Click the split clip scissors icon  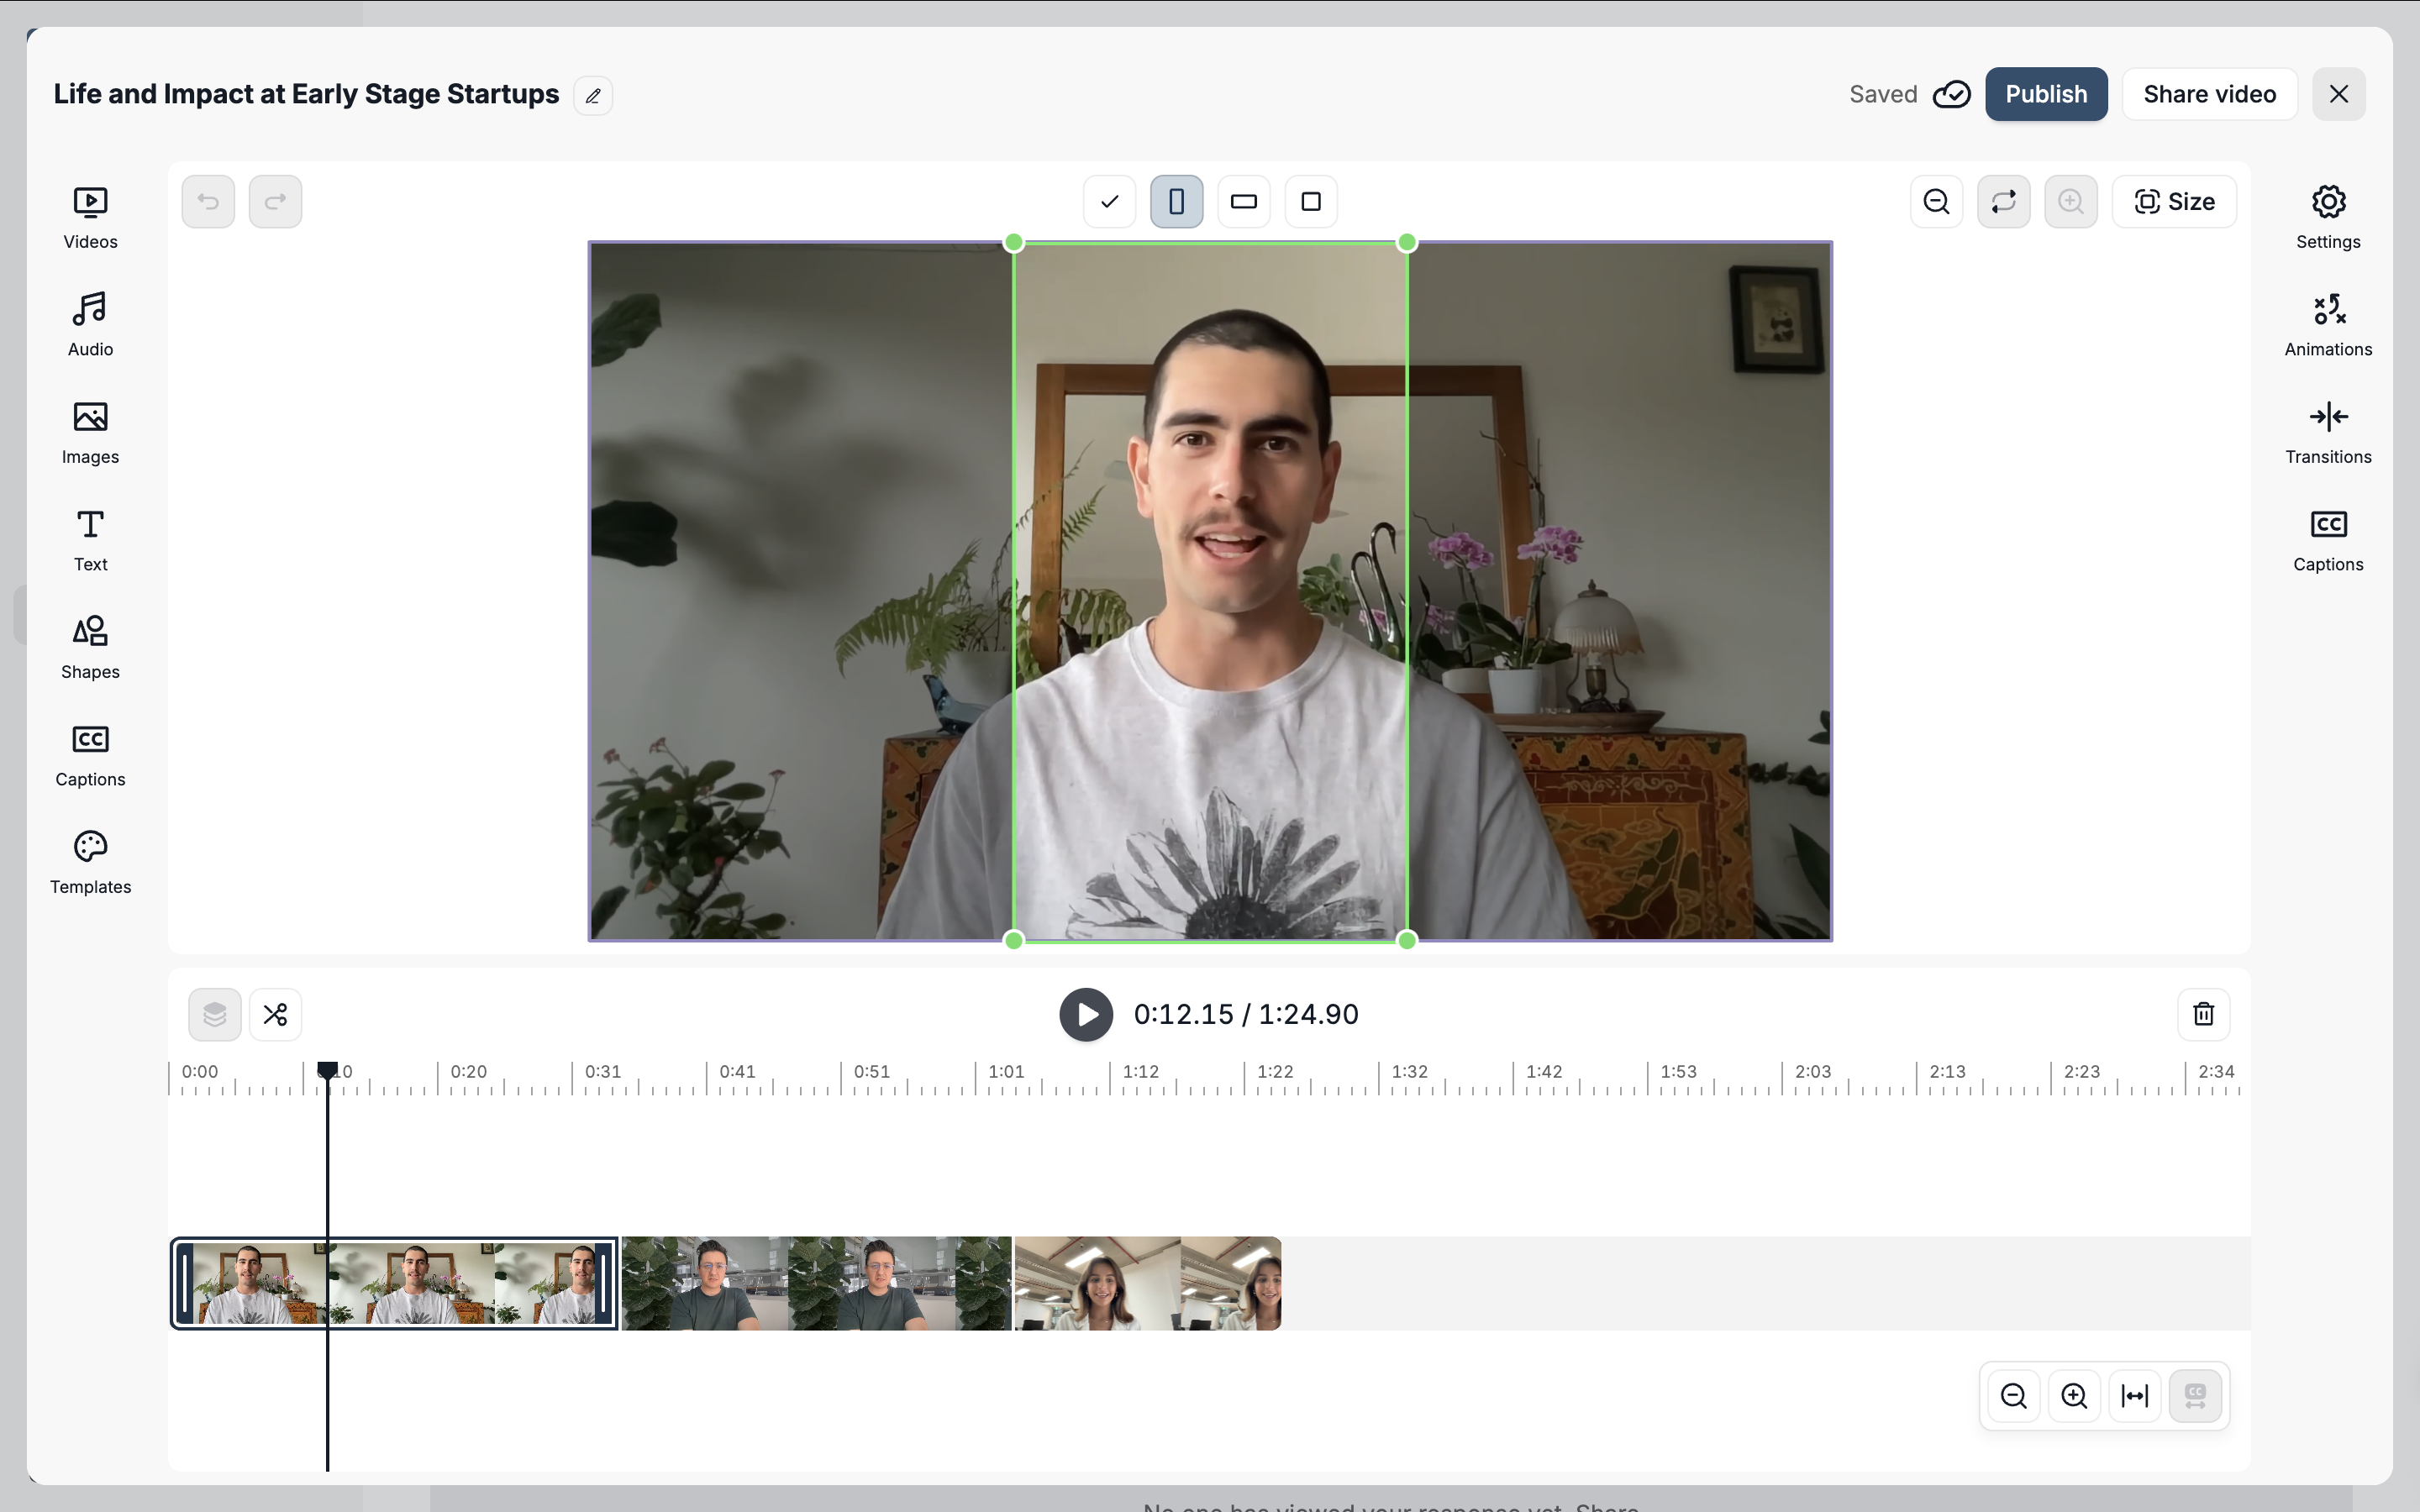(275, 1014)
